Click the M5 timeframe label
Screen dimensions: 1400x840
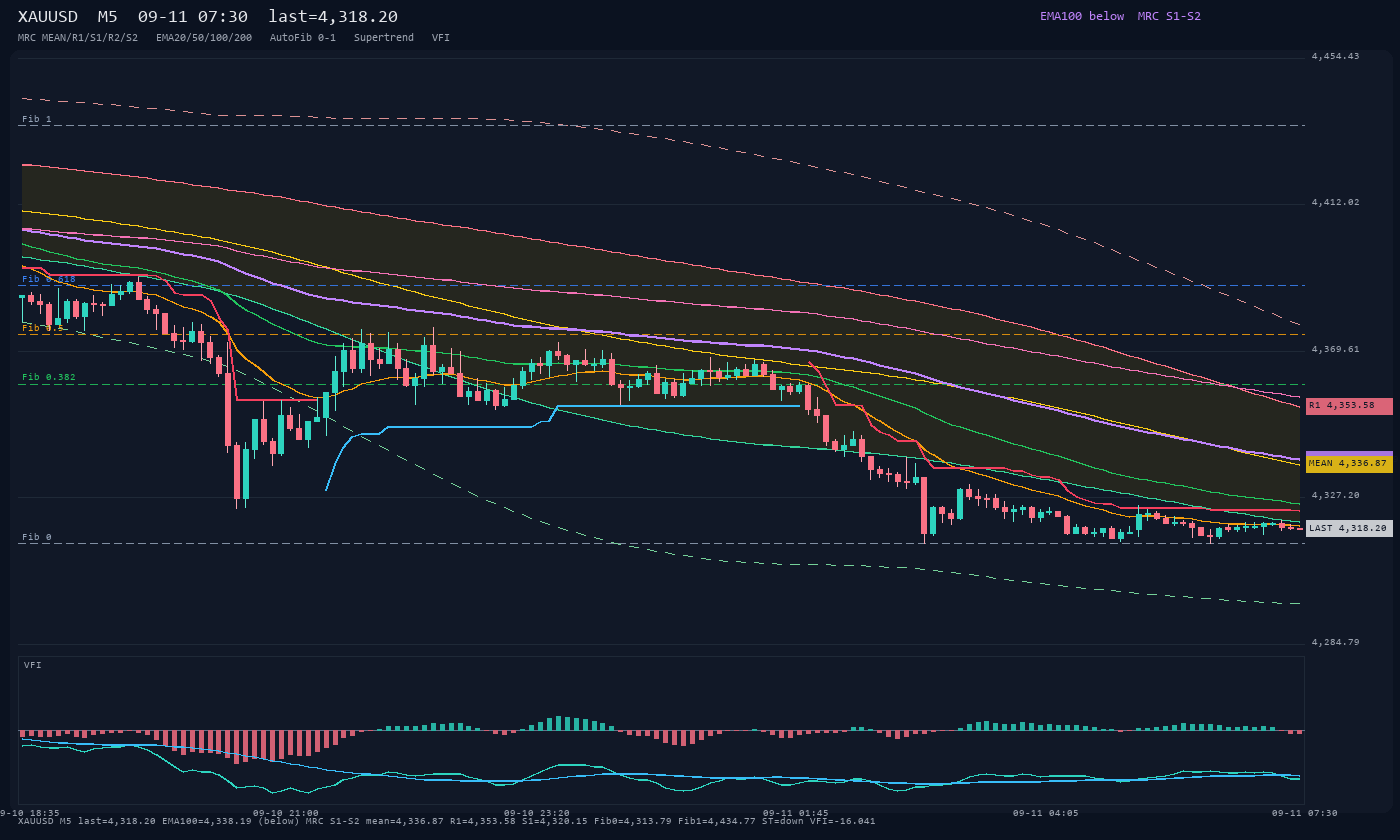tap(108, 17)
